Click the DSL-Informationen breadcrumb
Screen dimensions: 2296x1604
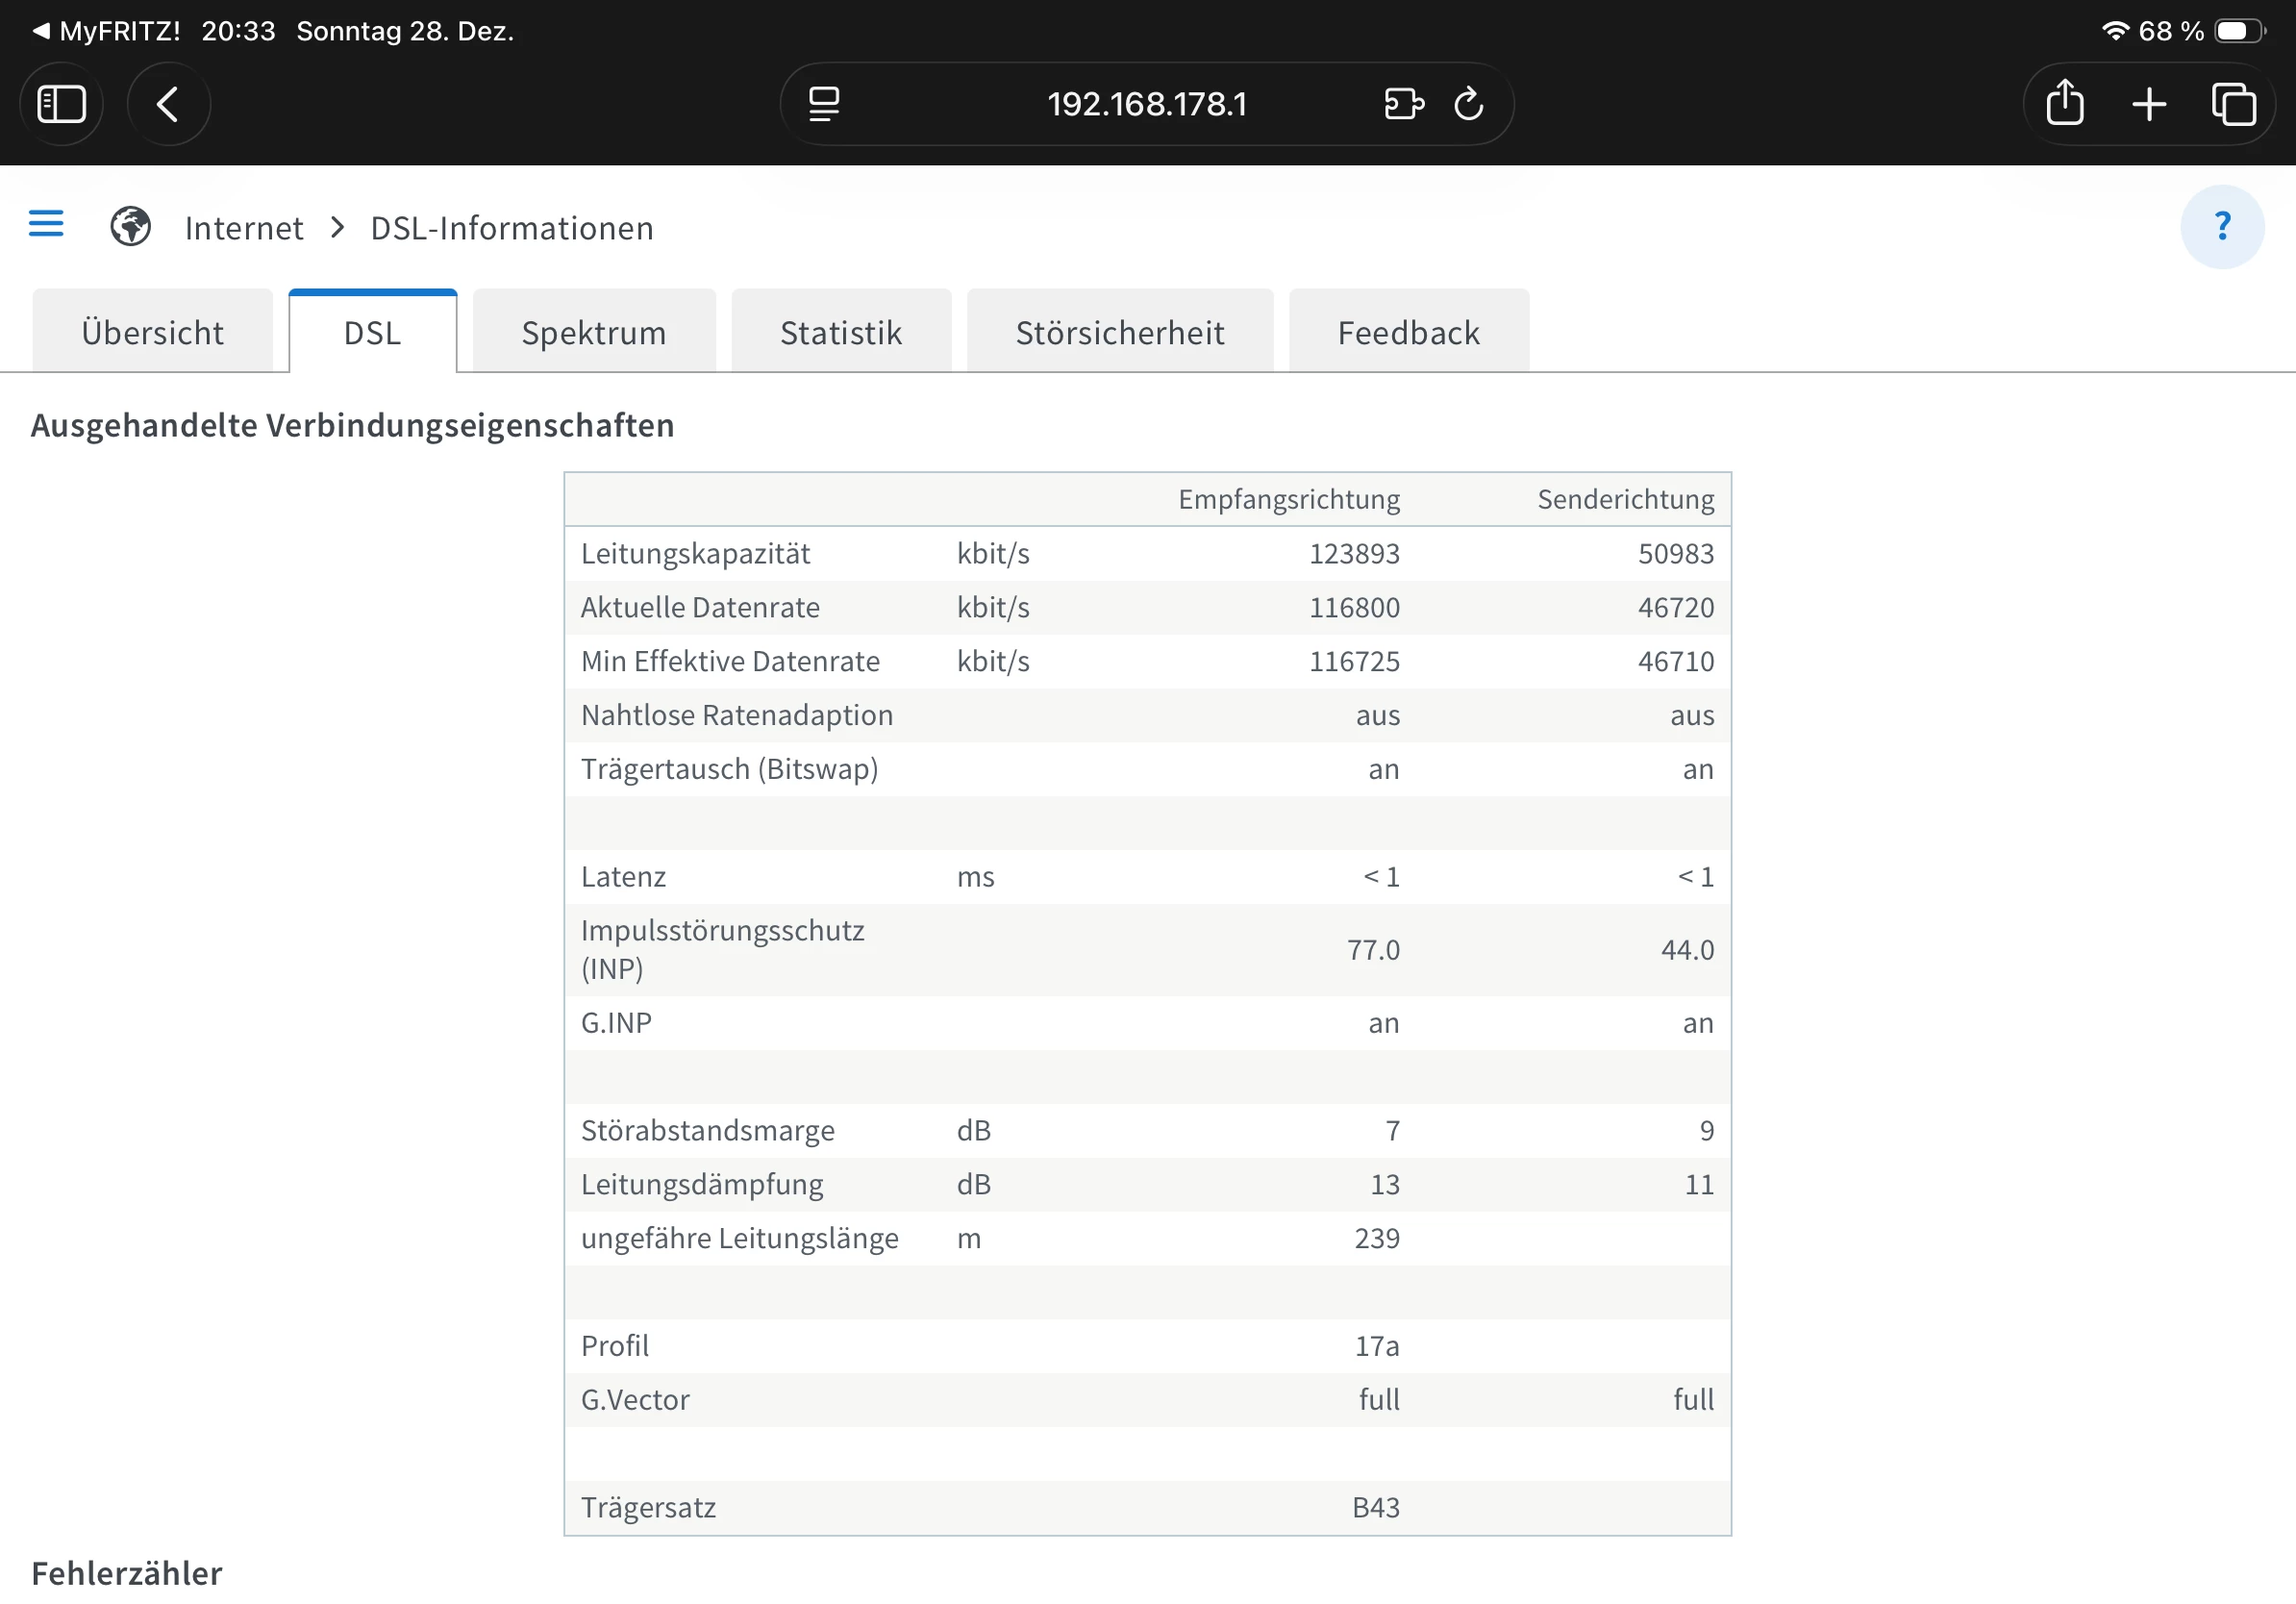click(512, 229)
